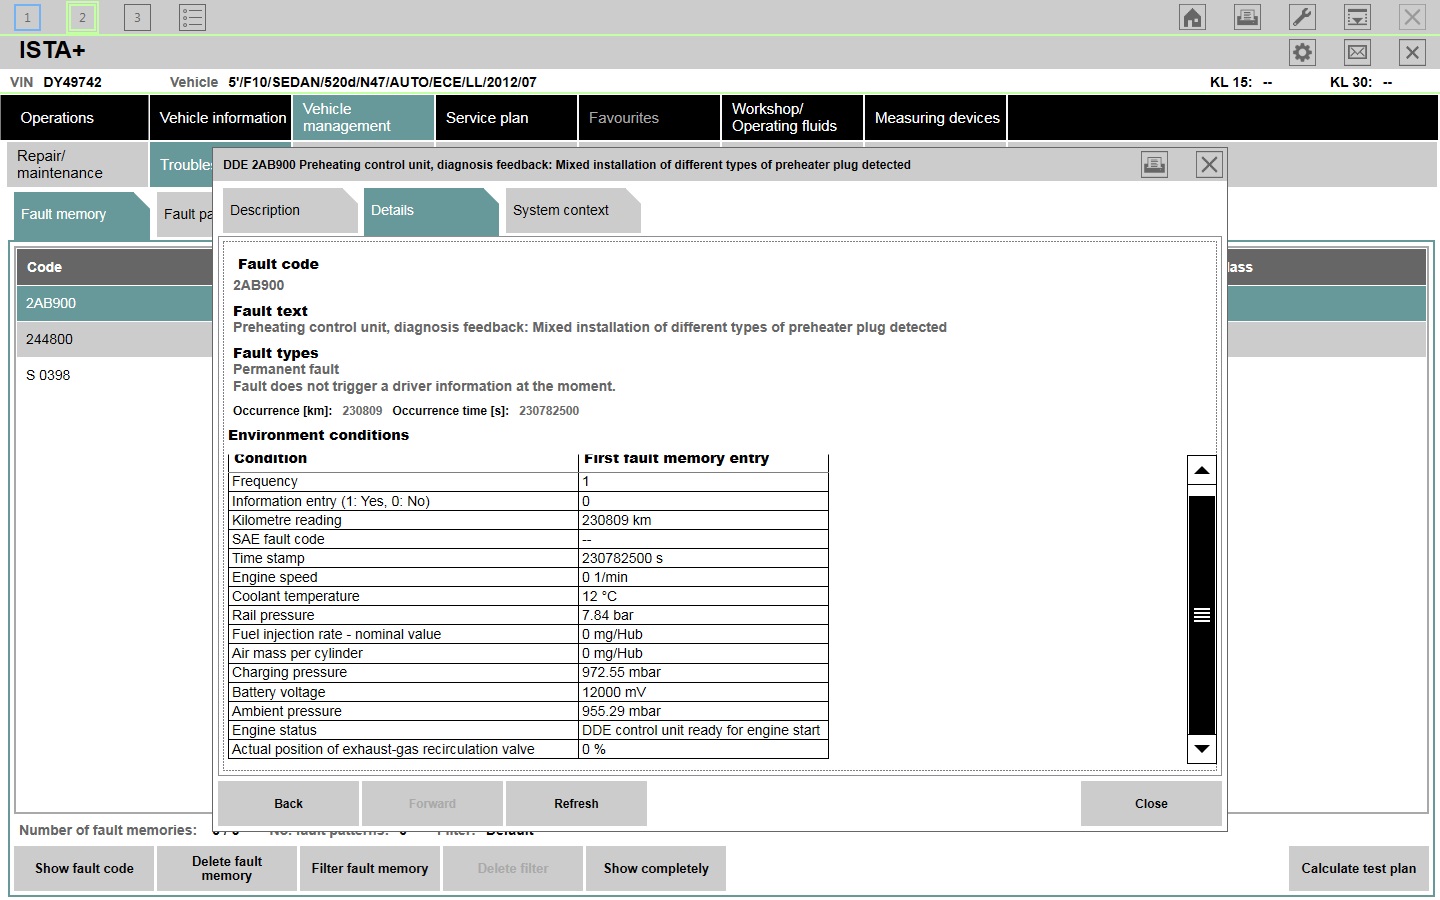Open Workshop/Operating fluids menu
This screenshot has height=900, width=1440.
pyautogui.click(x=791, y=118)
